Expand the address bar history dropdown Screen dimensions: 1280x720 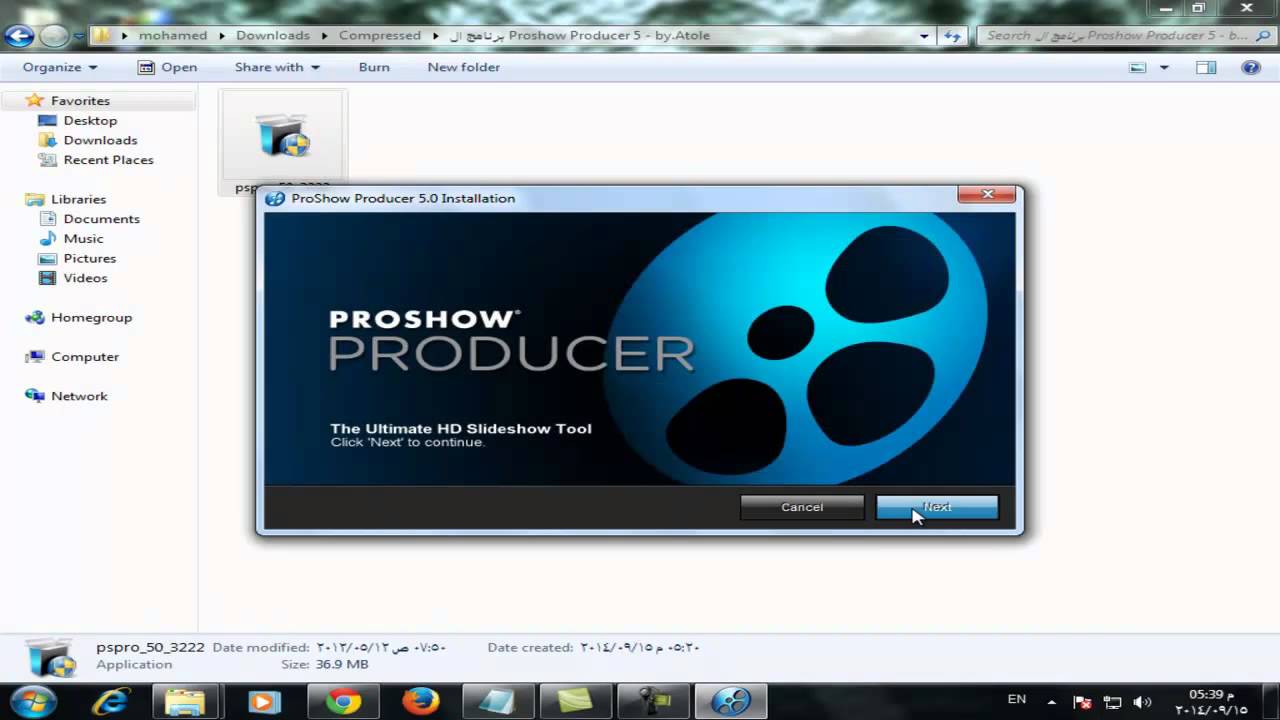[925, 36]
